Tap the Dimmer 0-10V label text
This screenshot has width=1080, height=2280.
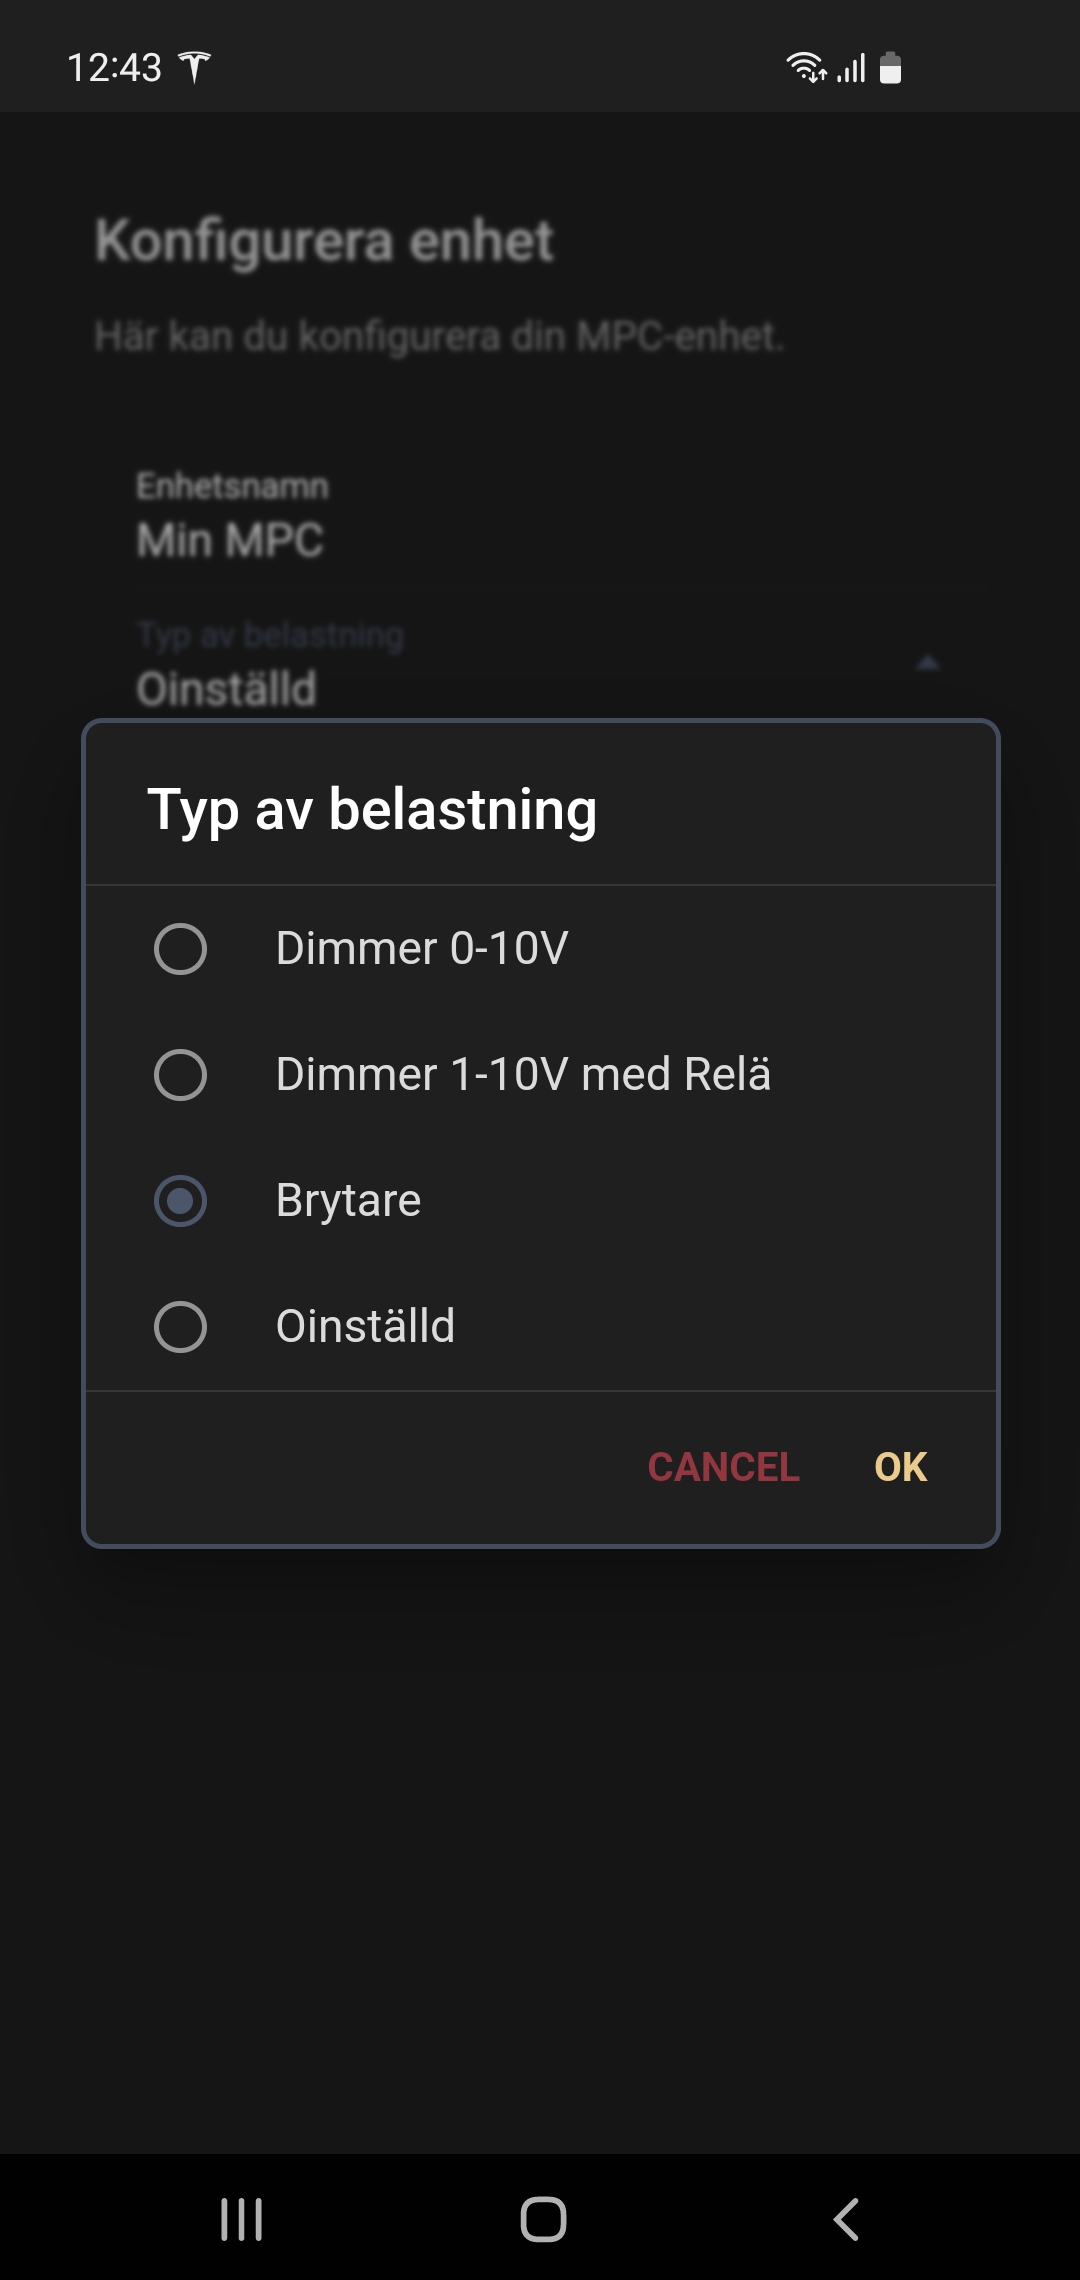coord(422,948)
